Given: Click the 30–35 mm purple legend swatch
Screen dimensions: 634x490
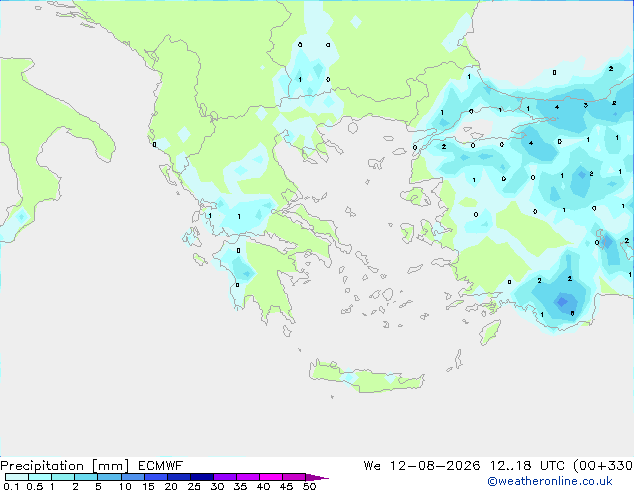Looking at the screenshot, I should point(224,477).
